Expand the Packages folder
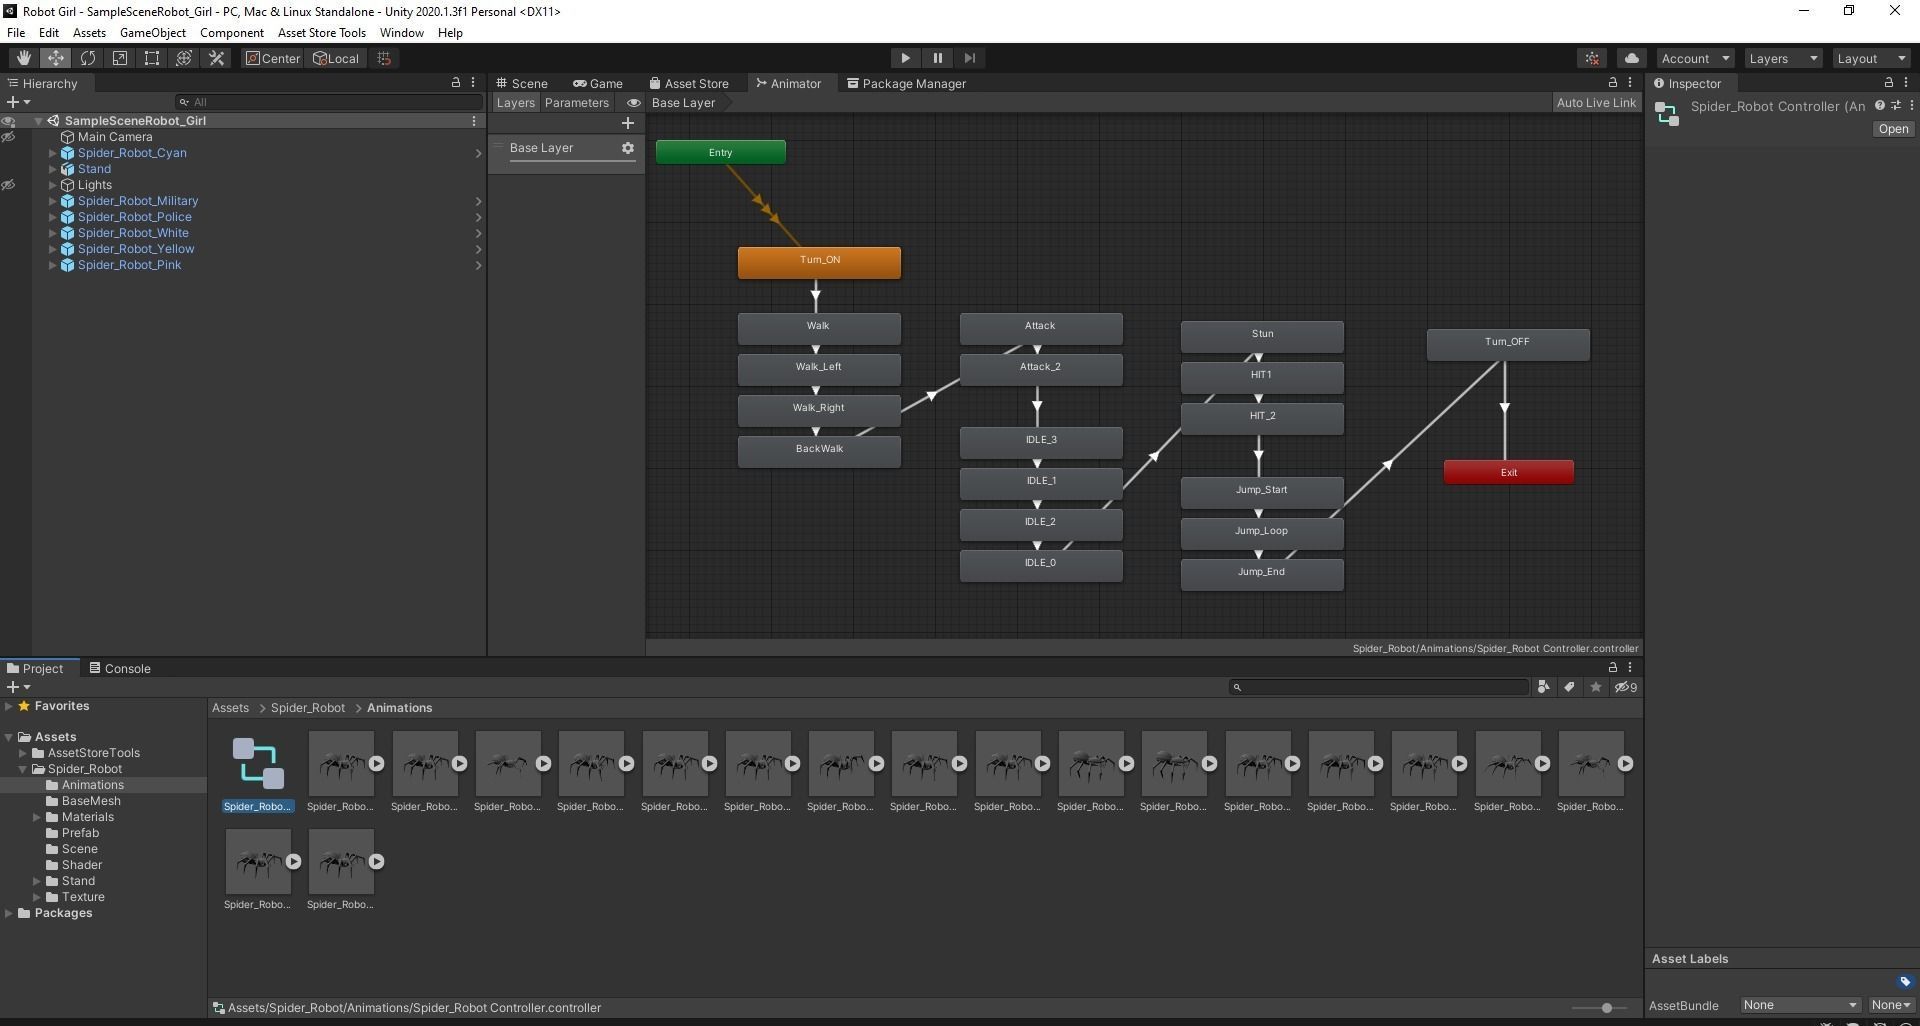The width and height of the screenshot is (1920, 1026). click(9, 913)
